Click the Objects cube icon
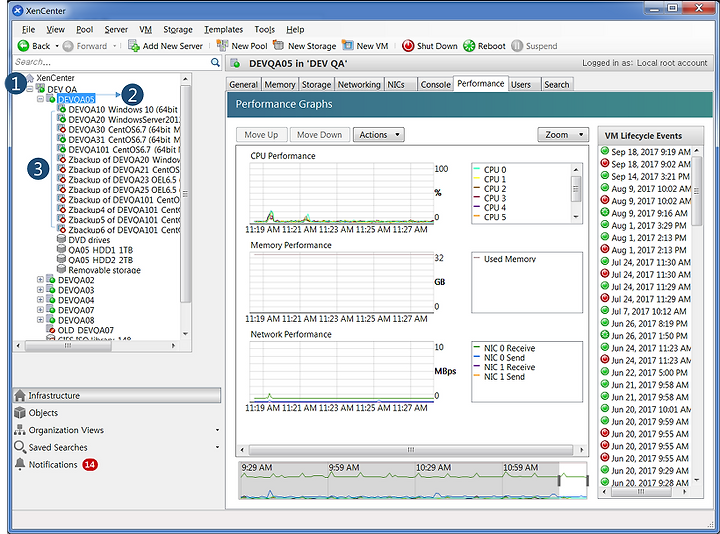 (x=20, y=412)
